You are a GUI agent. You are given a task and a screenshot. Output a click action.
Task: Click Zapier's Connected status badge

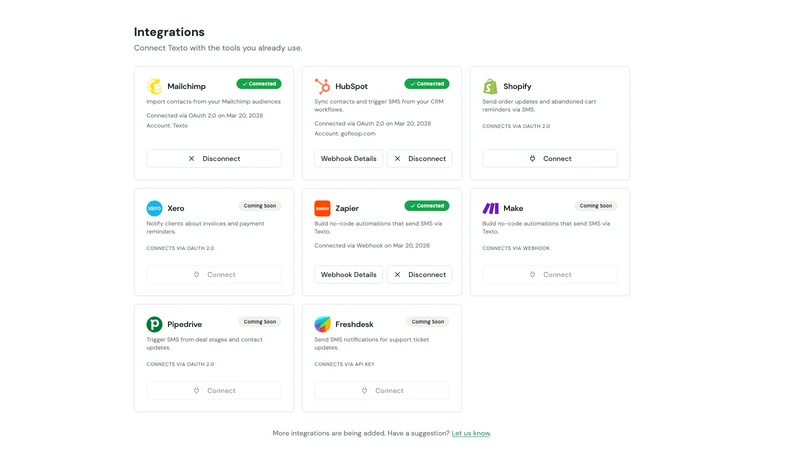(427, 206)
